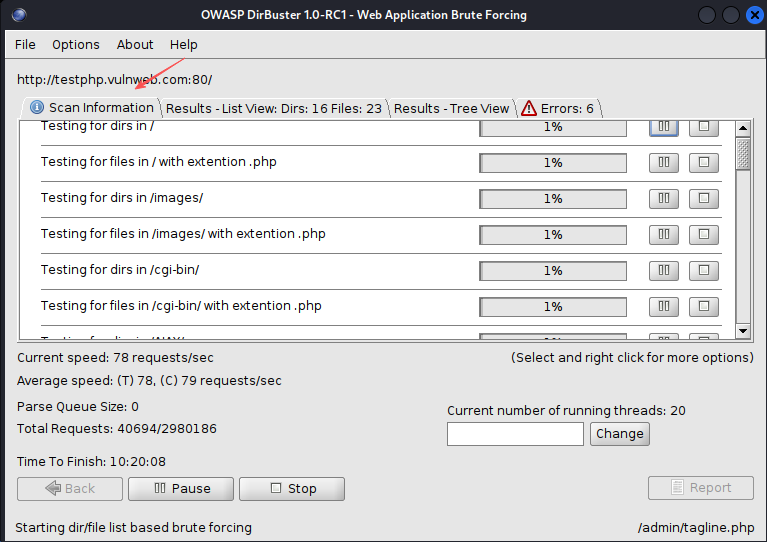This screenshot has height=542, width=767.
Task: Pause the dirs in /cgi-bin/ scan
Action: (663, 271)
